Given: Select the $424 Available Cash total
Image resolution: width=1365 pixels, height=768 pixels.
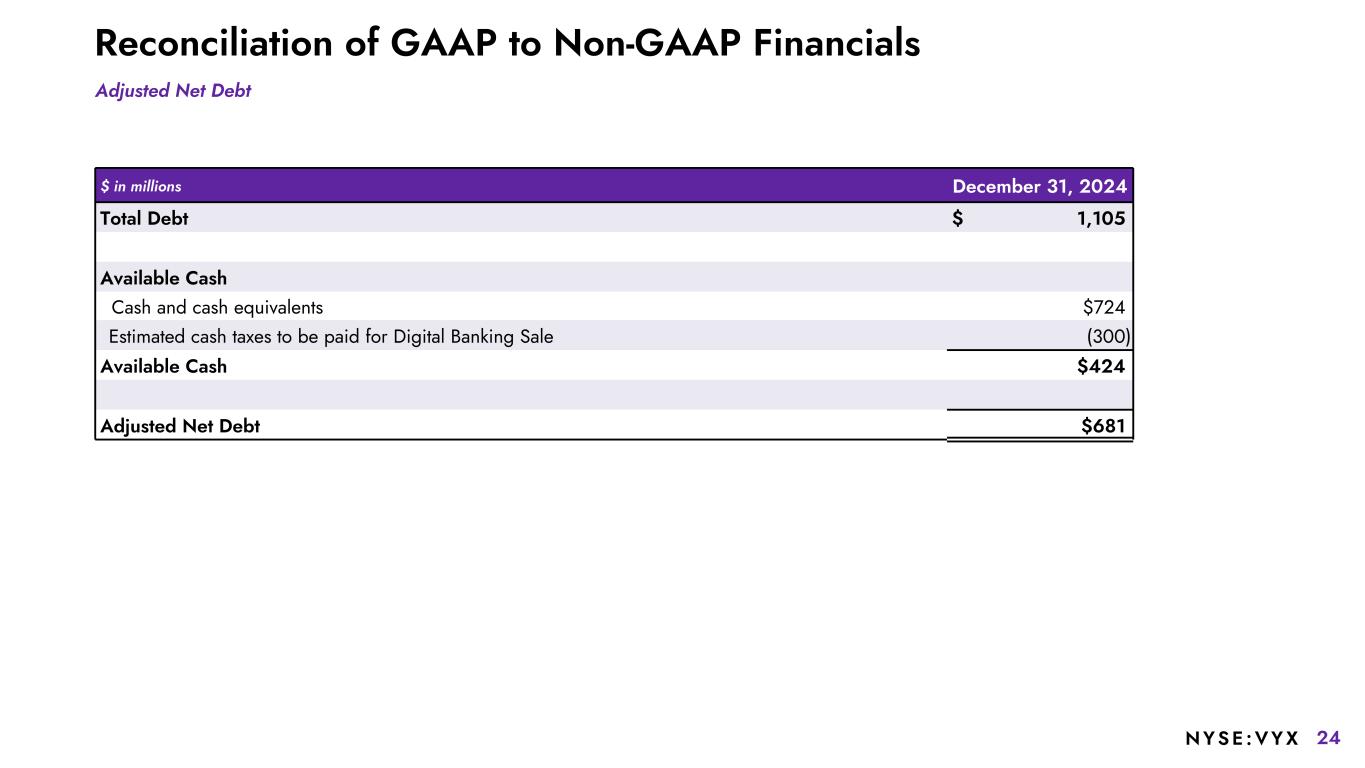Looking at the screenshot, I should pyautogui.click(x=1101, y=366).
